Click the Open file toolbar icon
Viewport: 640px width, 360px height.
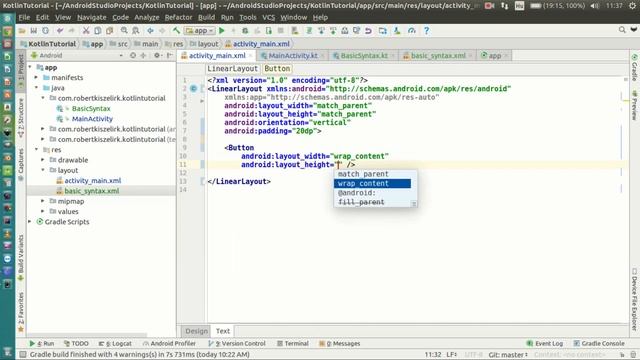pos(22,31)
